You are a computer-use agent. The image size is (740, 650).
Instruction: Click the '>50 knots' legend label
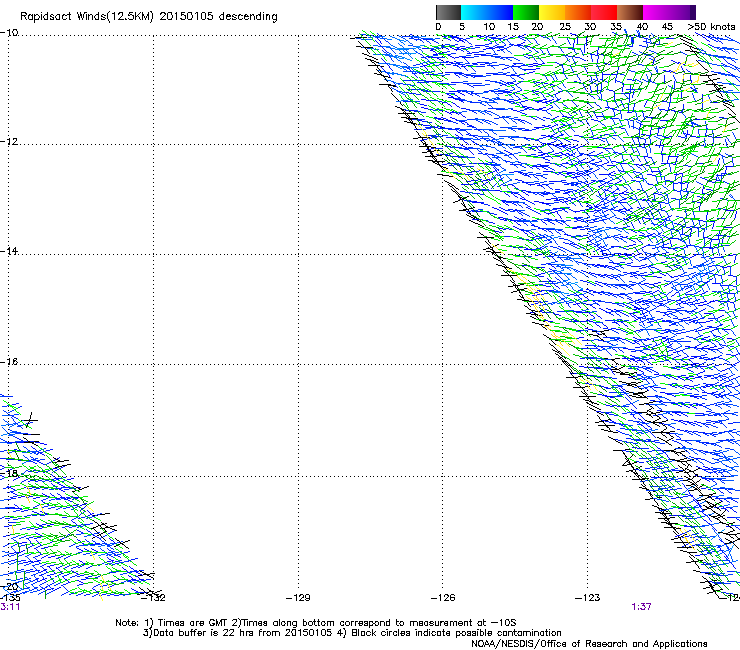[x=711, y=27]
